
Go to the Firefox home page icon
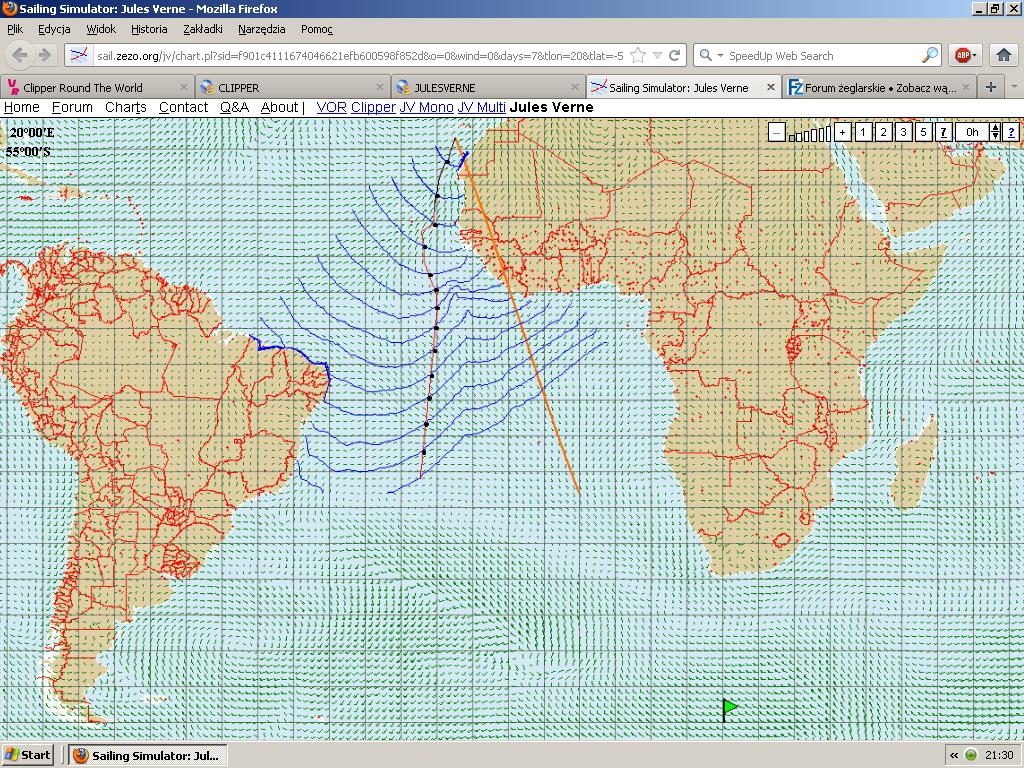[x=1004, y=56]
